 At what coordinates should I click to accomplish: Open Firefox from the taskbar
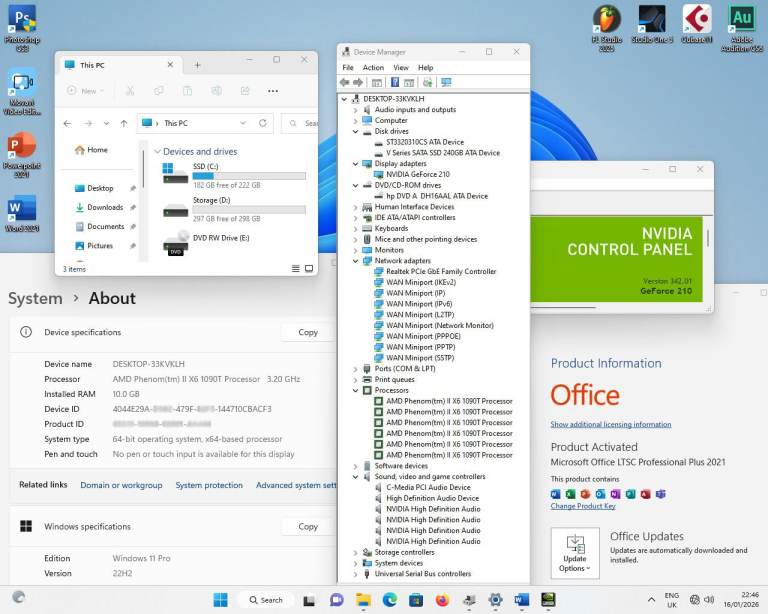click(442, 600)
